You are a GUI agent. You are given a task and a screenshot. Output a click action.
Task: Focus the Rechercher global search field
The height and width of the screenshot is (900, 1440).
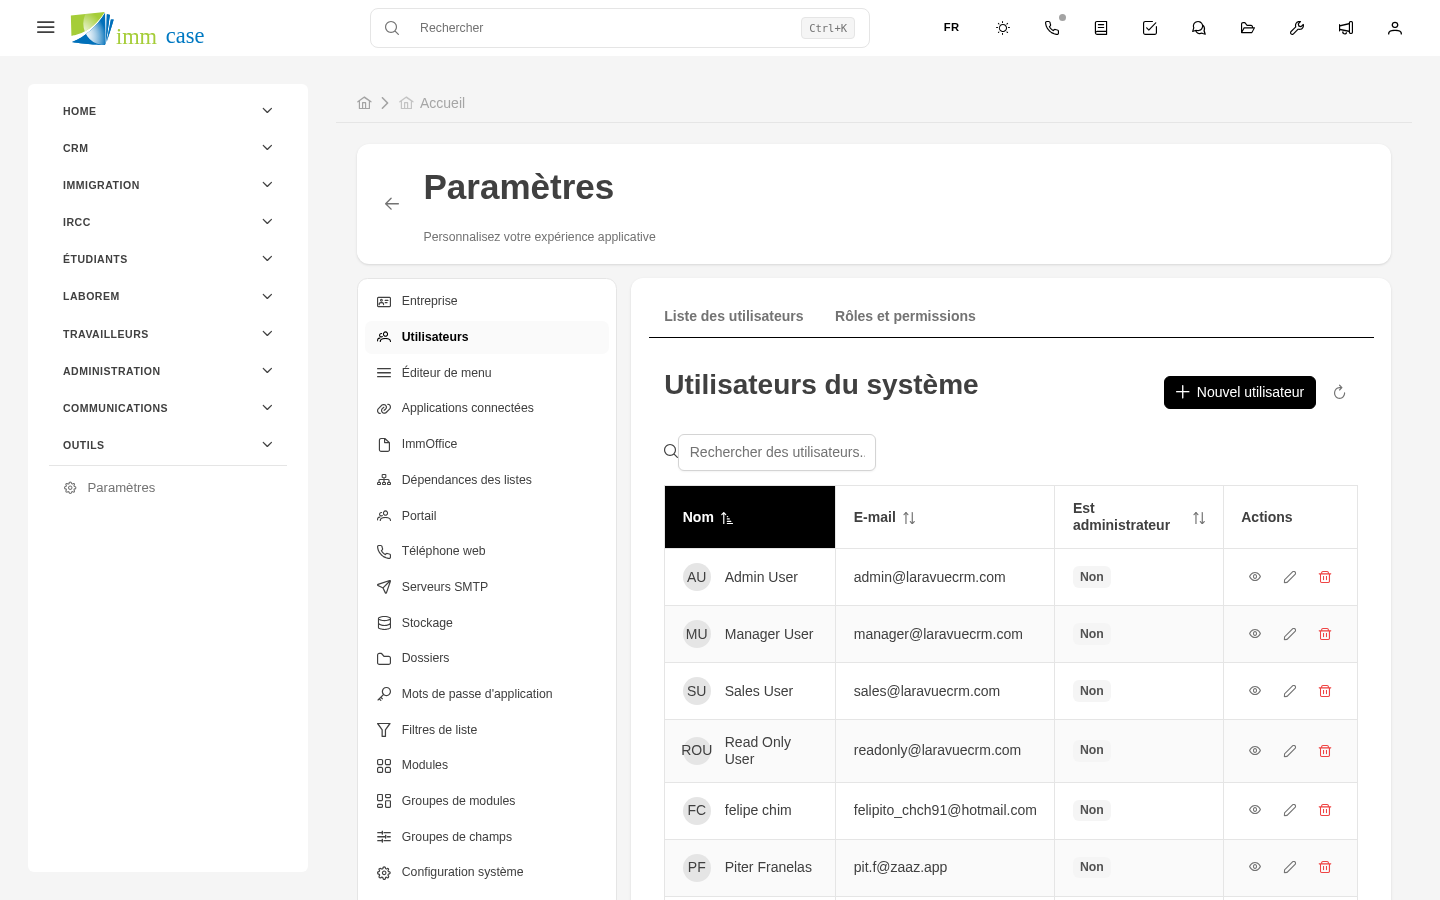click(620, 28)
